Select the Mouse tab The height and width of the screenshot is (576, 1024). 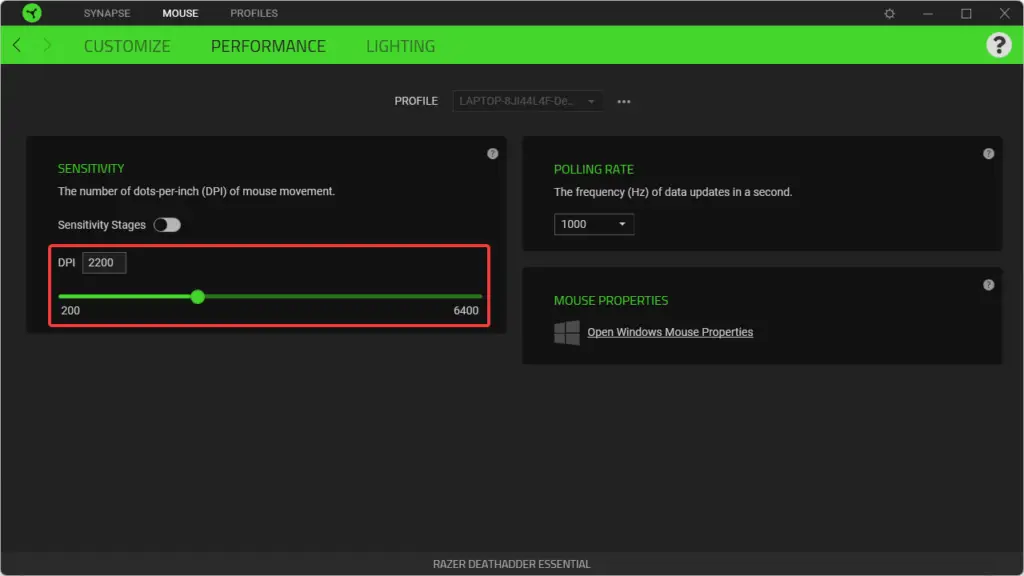(x=180, y=13)
